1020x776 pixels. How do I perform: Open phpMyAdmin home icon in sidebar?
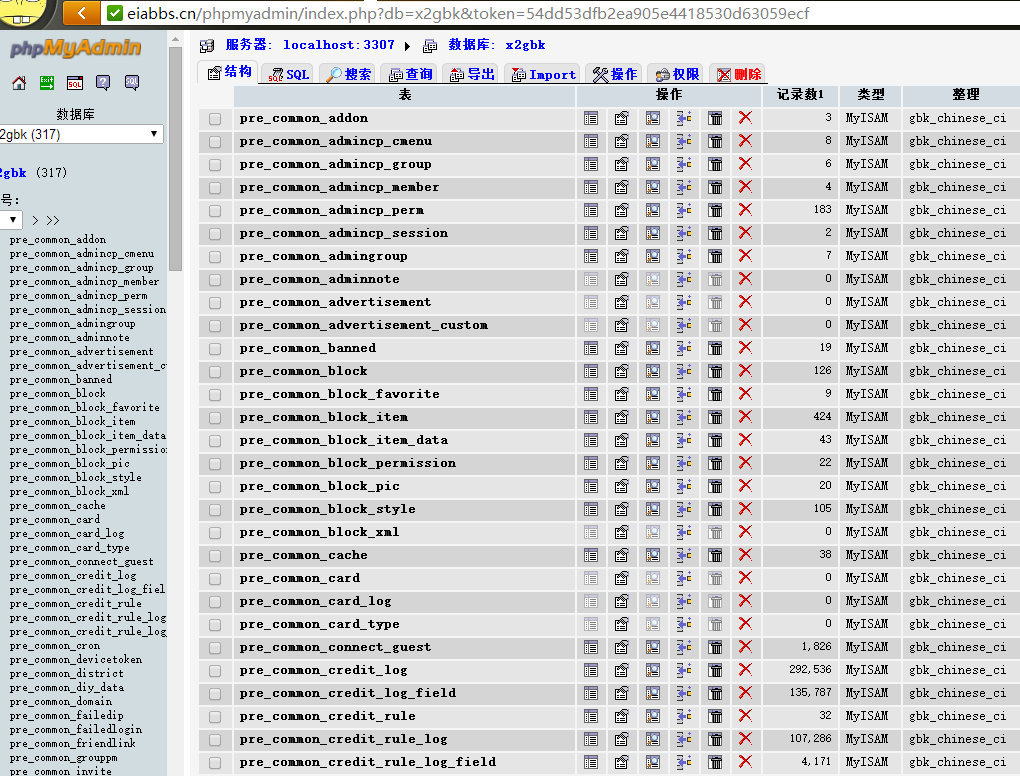tap(19, 83)
